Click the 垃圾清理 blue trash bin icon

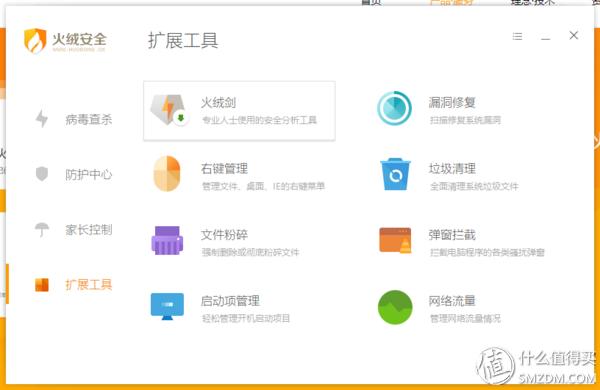[x=395, y=174]
